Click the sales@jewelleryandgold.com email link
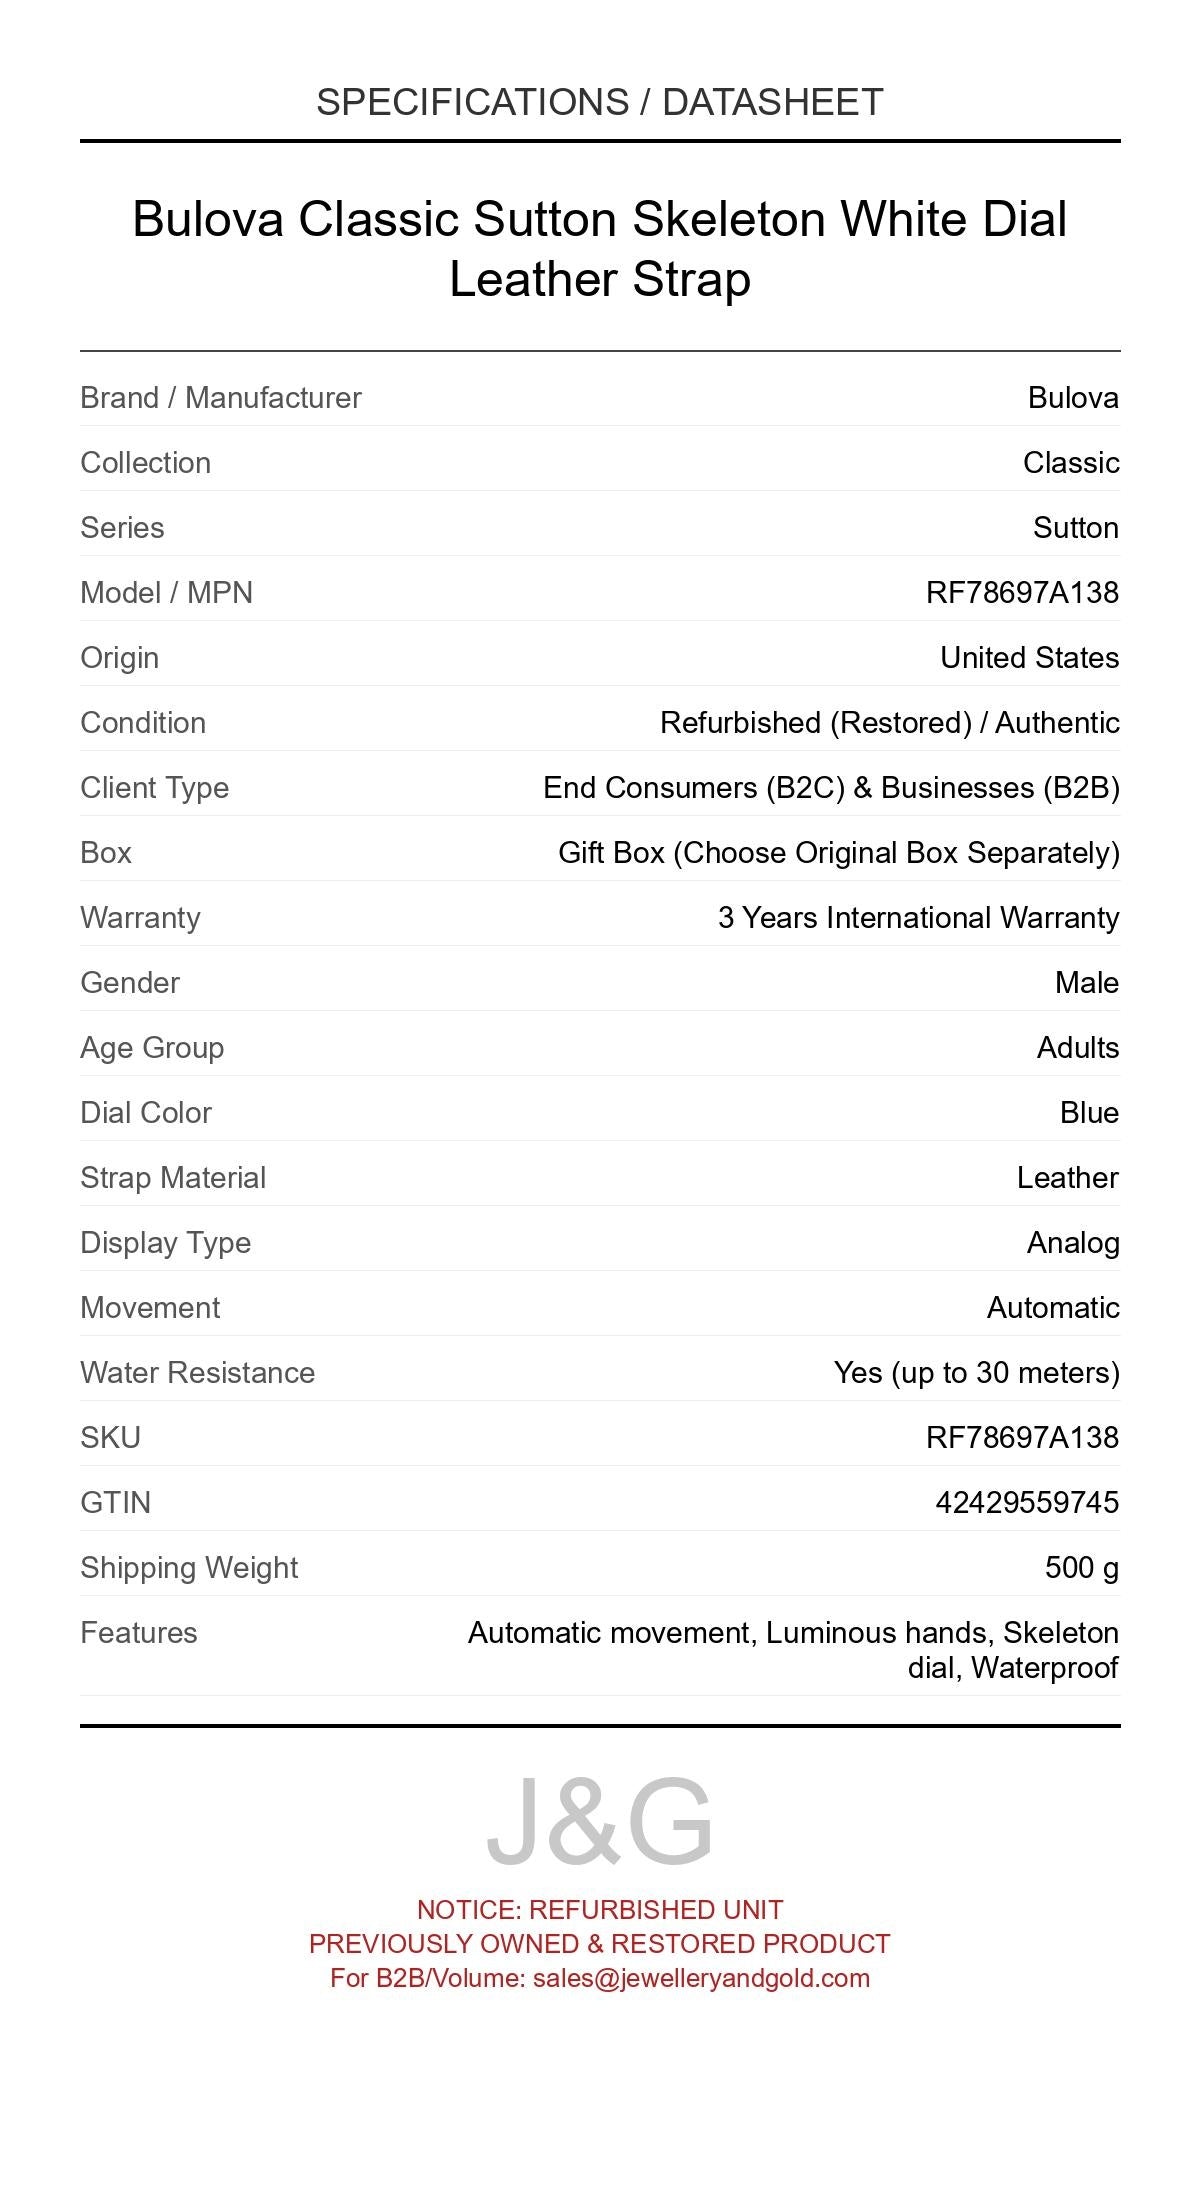Viewport: 1200px width, 2200px height. pyautogui.click(x=701, y=1978)
